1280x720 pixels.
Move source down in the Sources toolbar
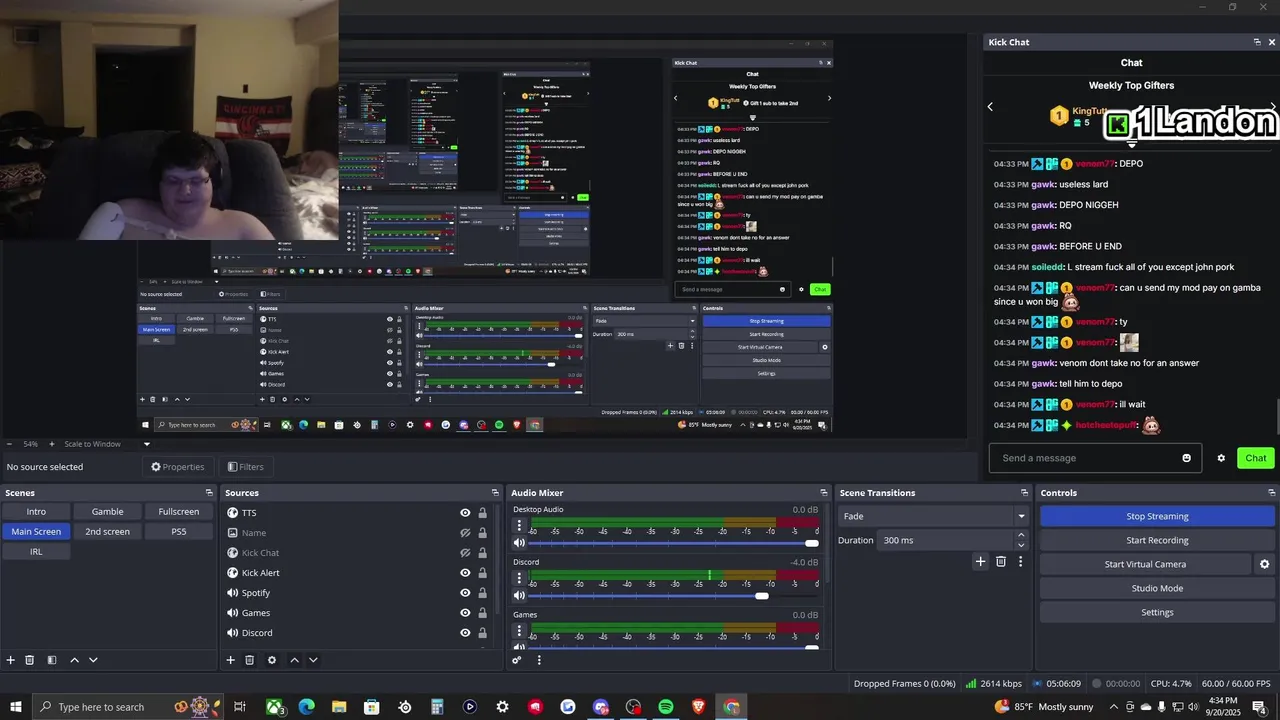(313, 660)
